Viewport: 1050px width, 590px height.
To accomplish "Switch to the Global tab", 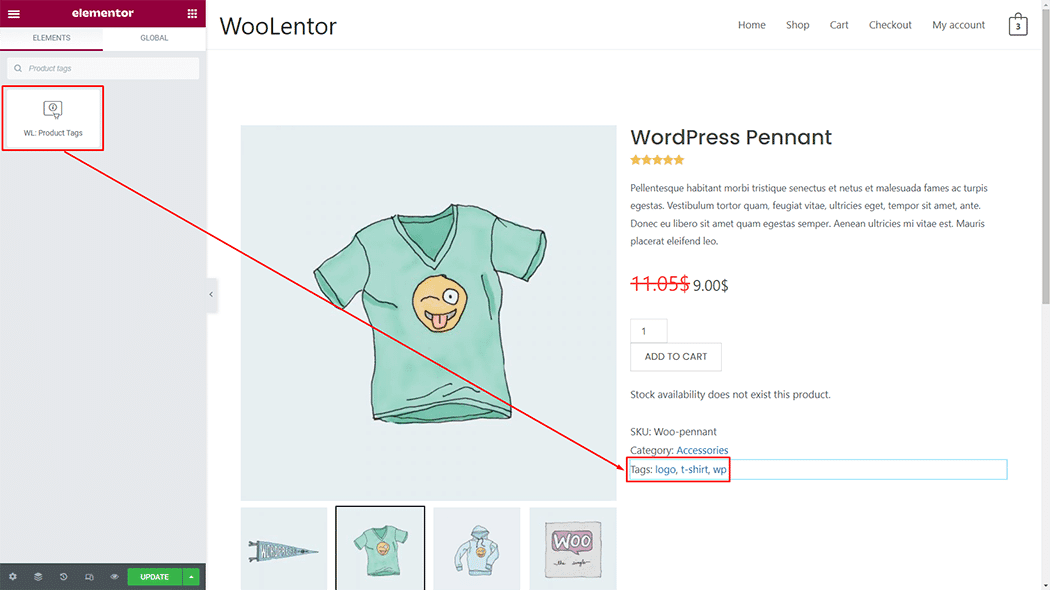I will coord(154,38).
